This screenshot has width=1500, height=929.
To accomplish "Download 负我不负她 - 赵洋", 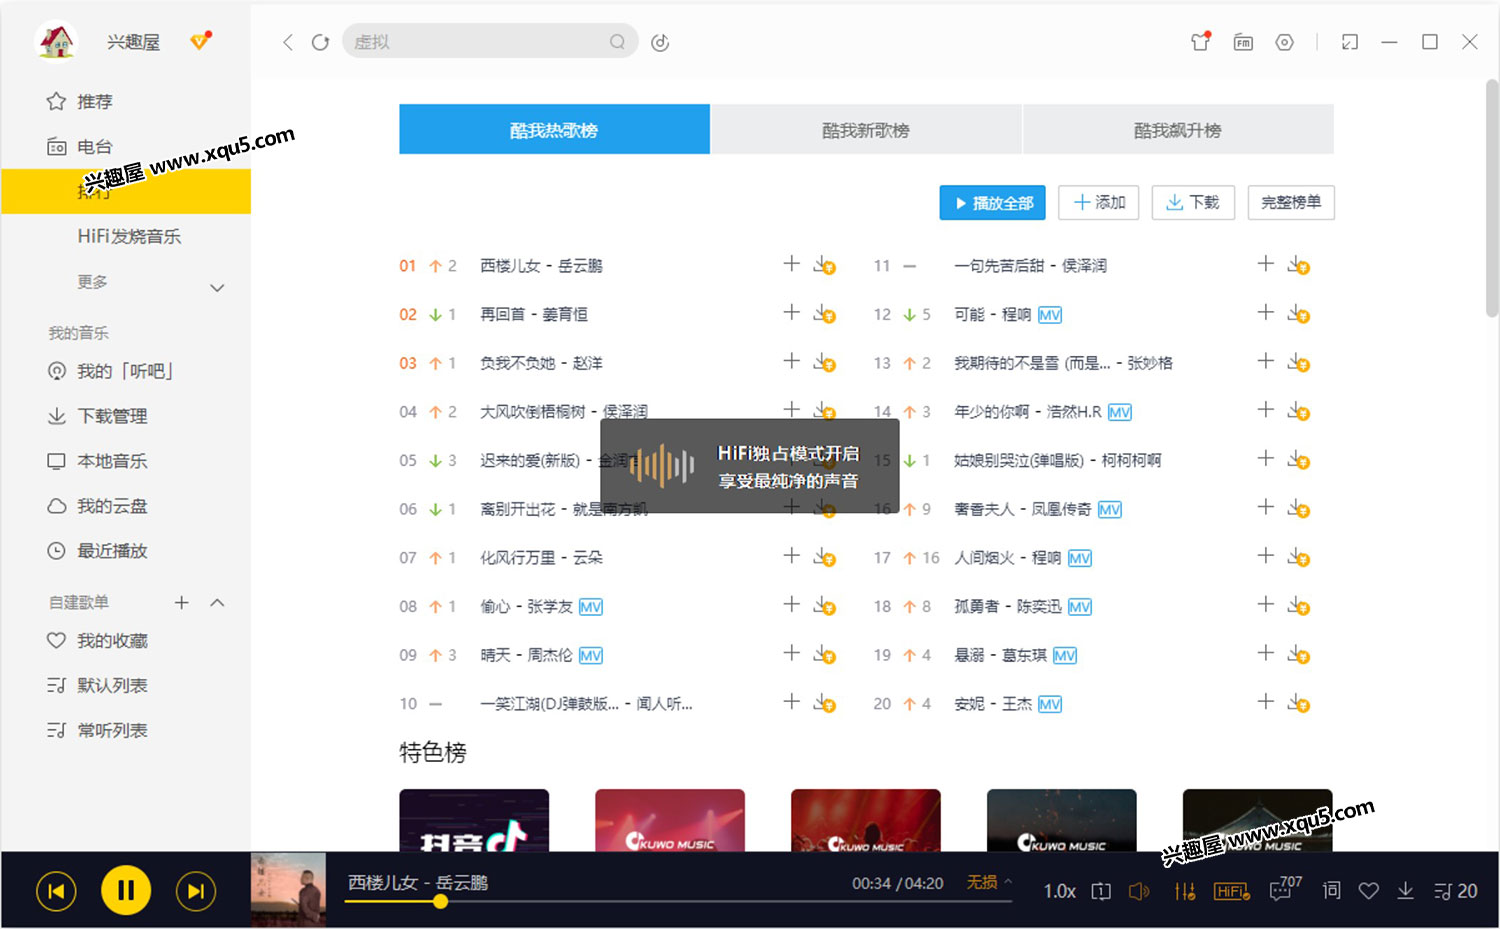I will pyautogui.click(x=824, y=362).
